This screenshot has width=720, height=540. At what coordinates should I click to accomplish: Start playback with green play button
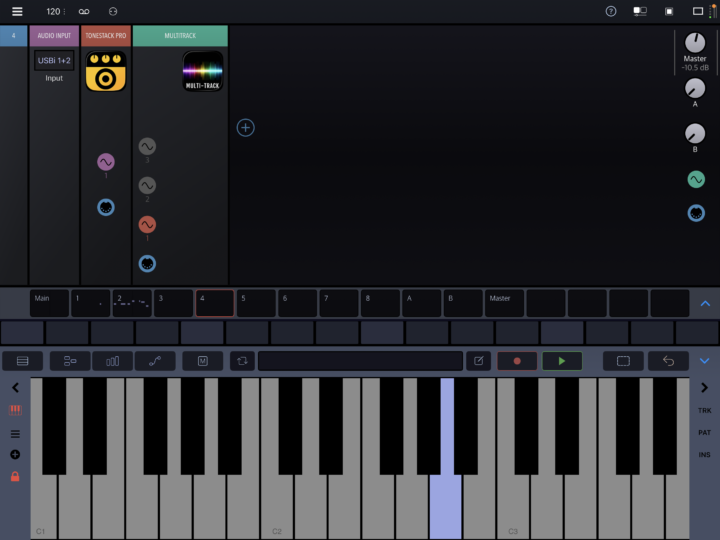tap(562, 361)
